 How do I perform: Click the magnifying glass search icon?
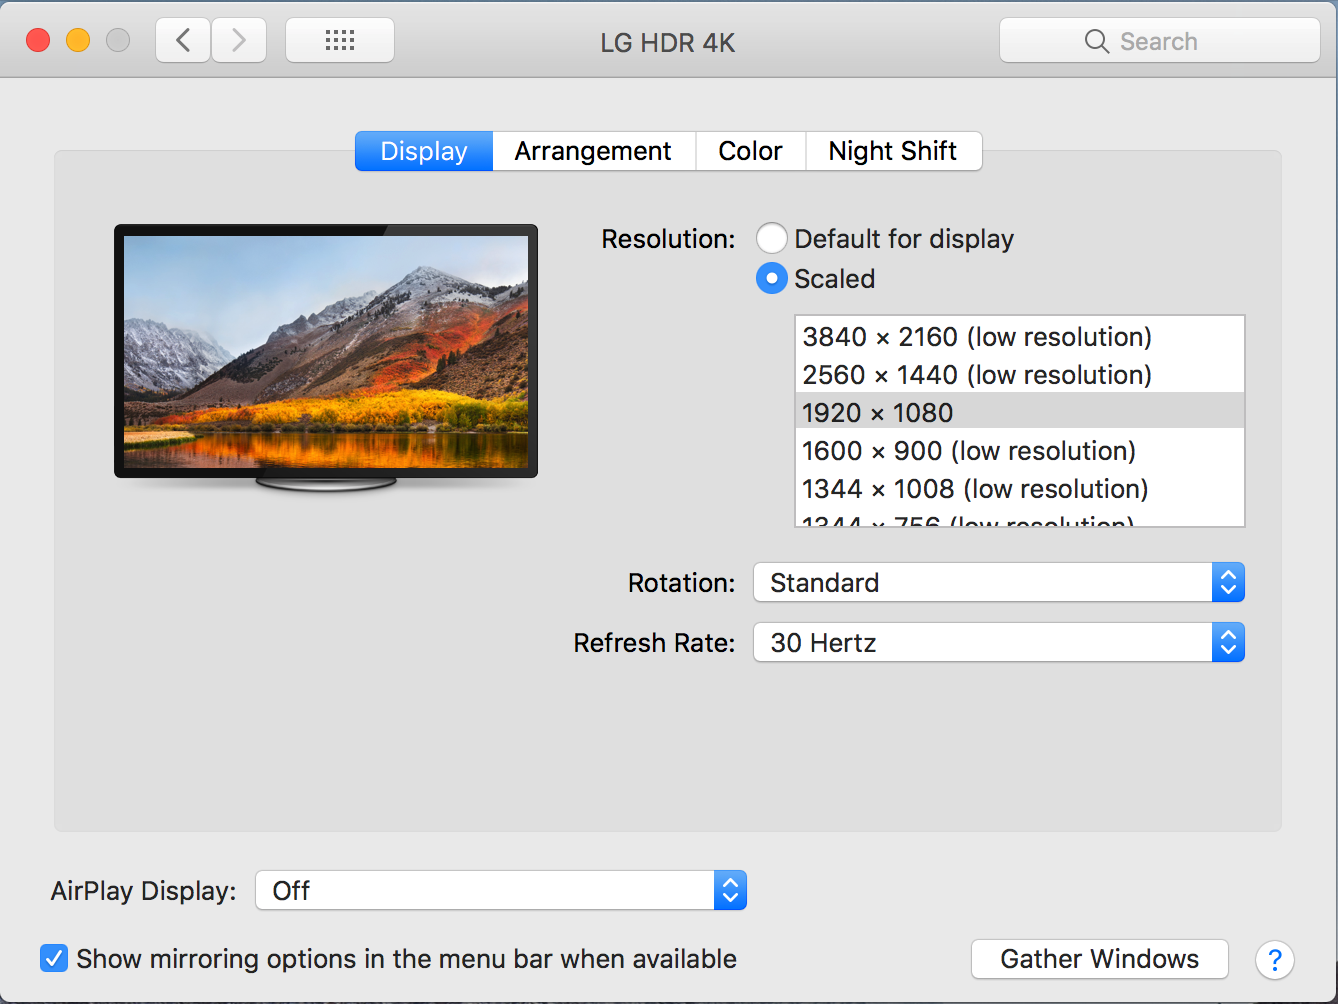coord(1097,41)
